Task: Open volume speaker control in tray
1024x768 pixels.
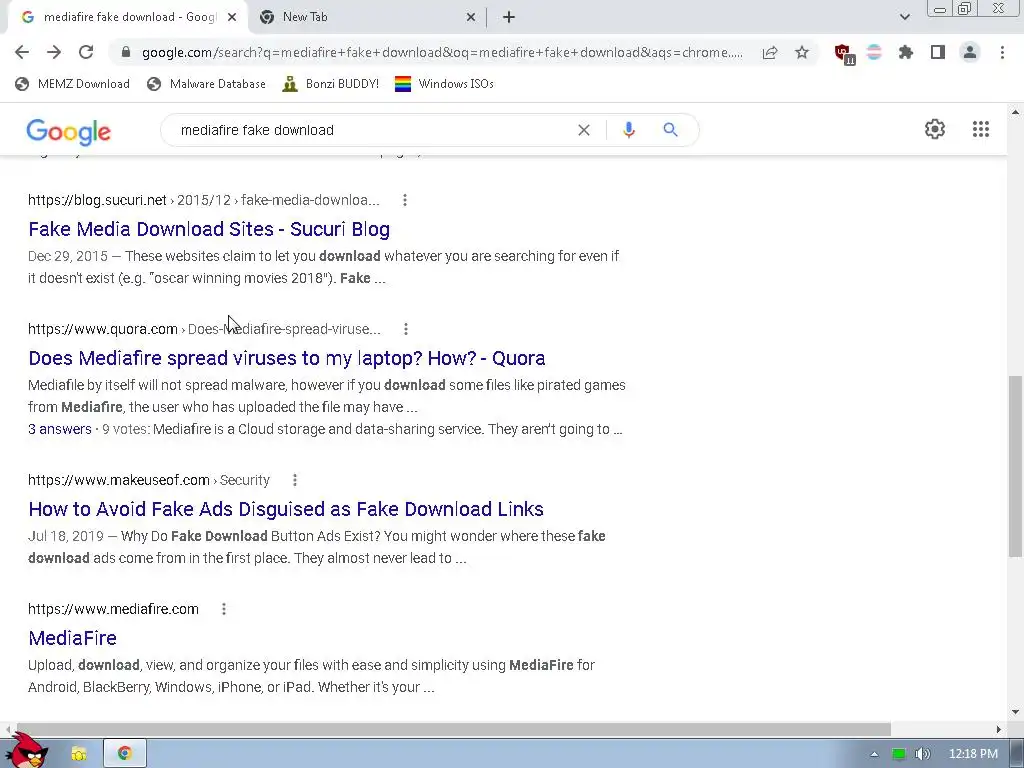Action: pyautogui.click(x=922, y=754)
